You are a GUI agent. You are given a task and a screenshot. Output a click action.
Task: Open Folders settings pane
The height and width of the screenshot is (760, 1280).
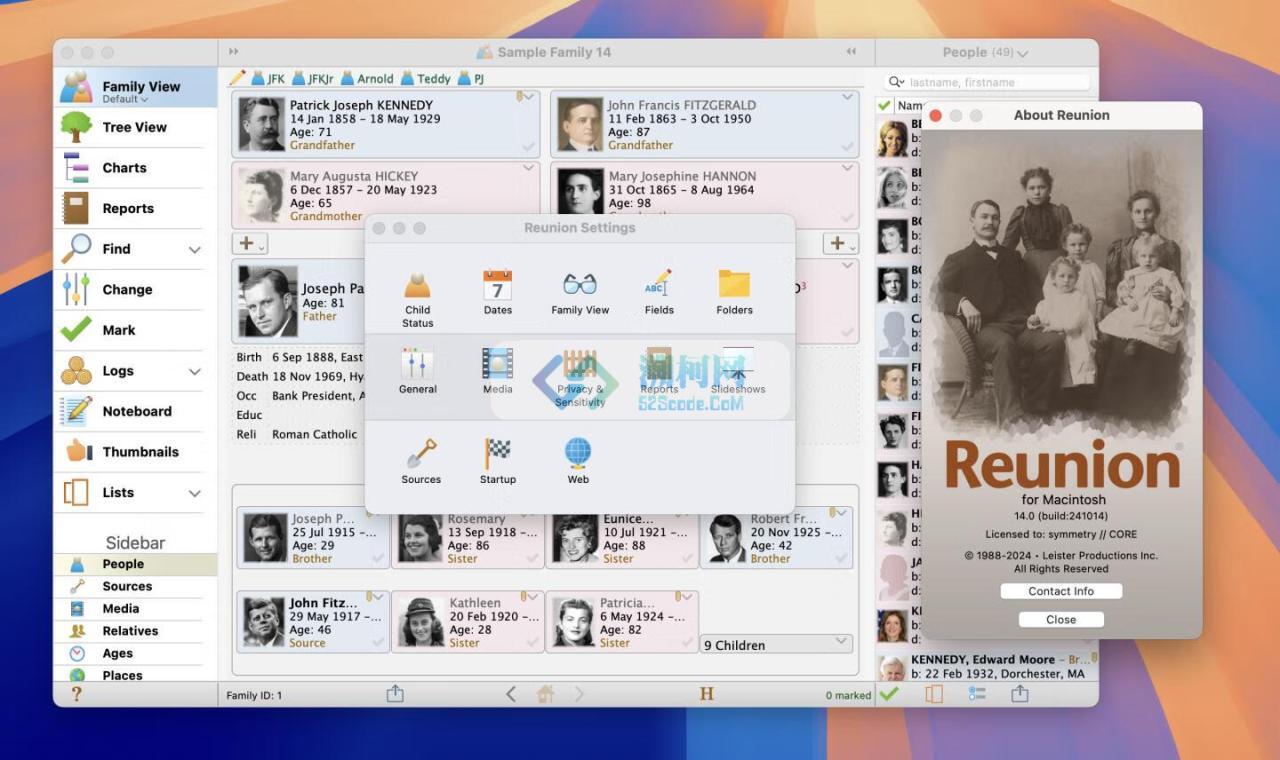pyautogui.click(x=734, y=292)
